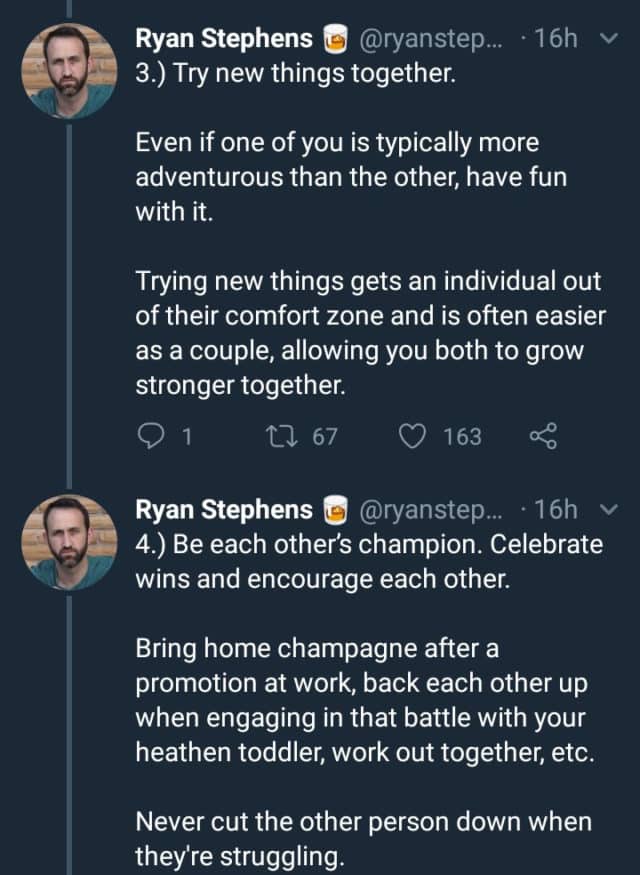Click whiskey glass emoji in first tweet header
Viewport: 640px width, 875px height.
[335, 40]
